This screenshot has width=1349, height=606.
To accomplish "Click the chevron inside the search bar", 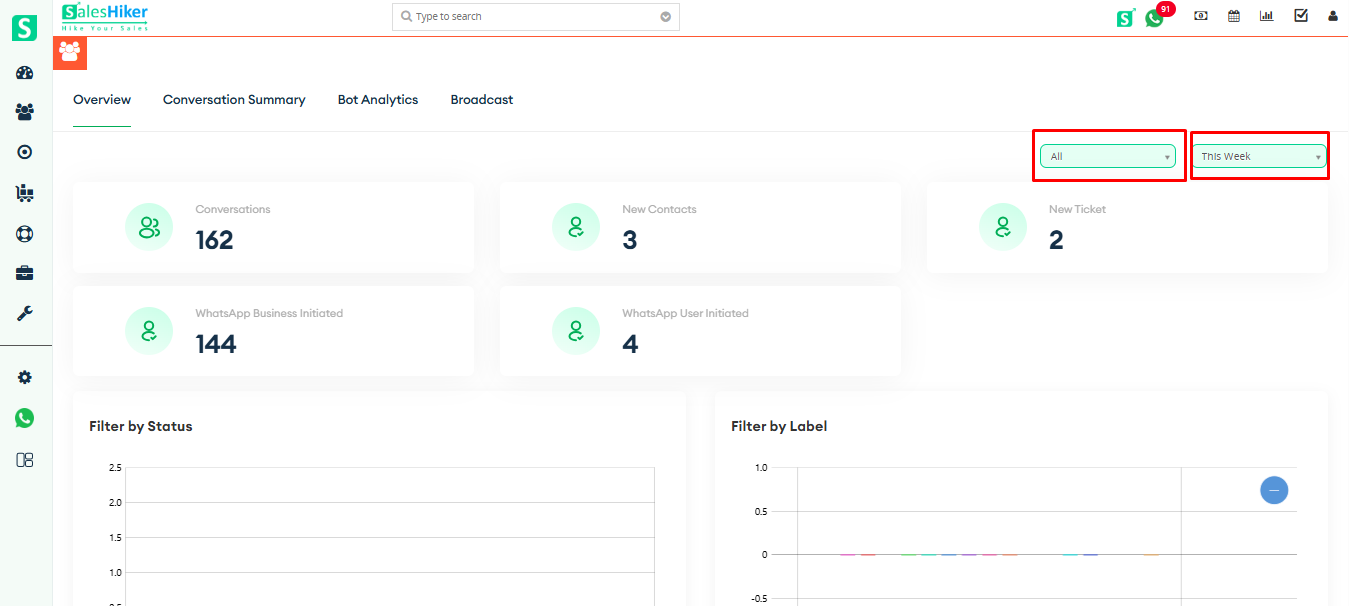I will point(665,17).
